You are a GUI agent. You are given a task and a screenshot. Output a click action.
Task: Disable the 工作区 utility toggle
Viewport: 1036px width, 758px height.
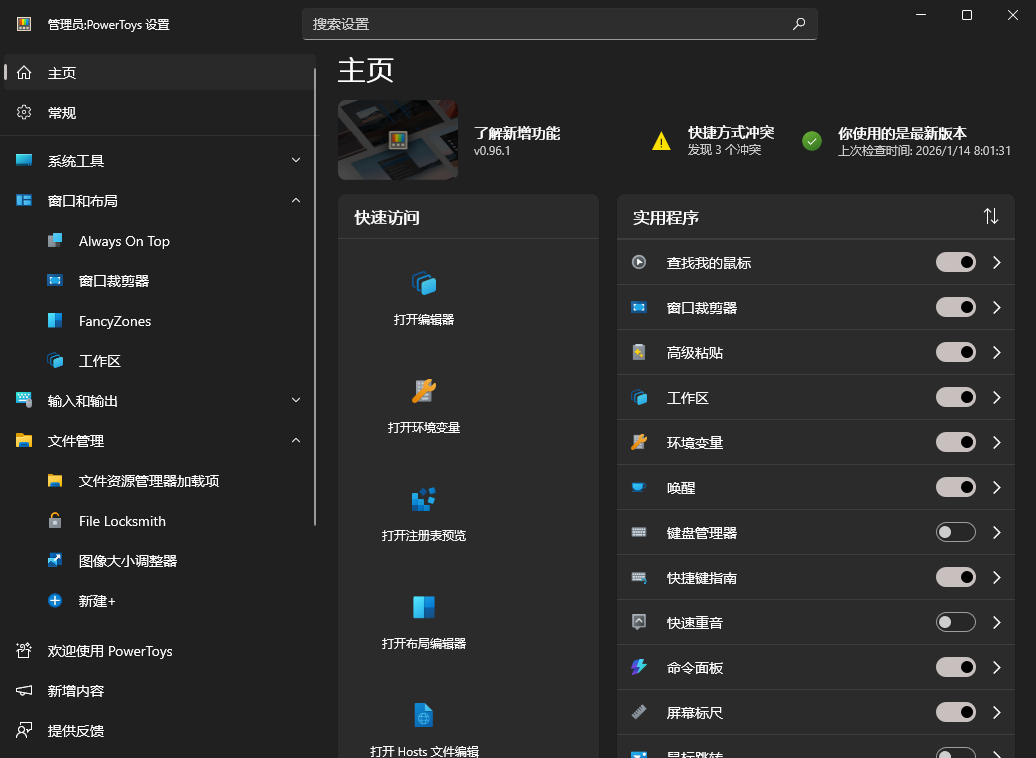955,397
